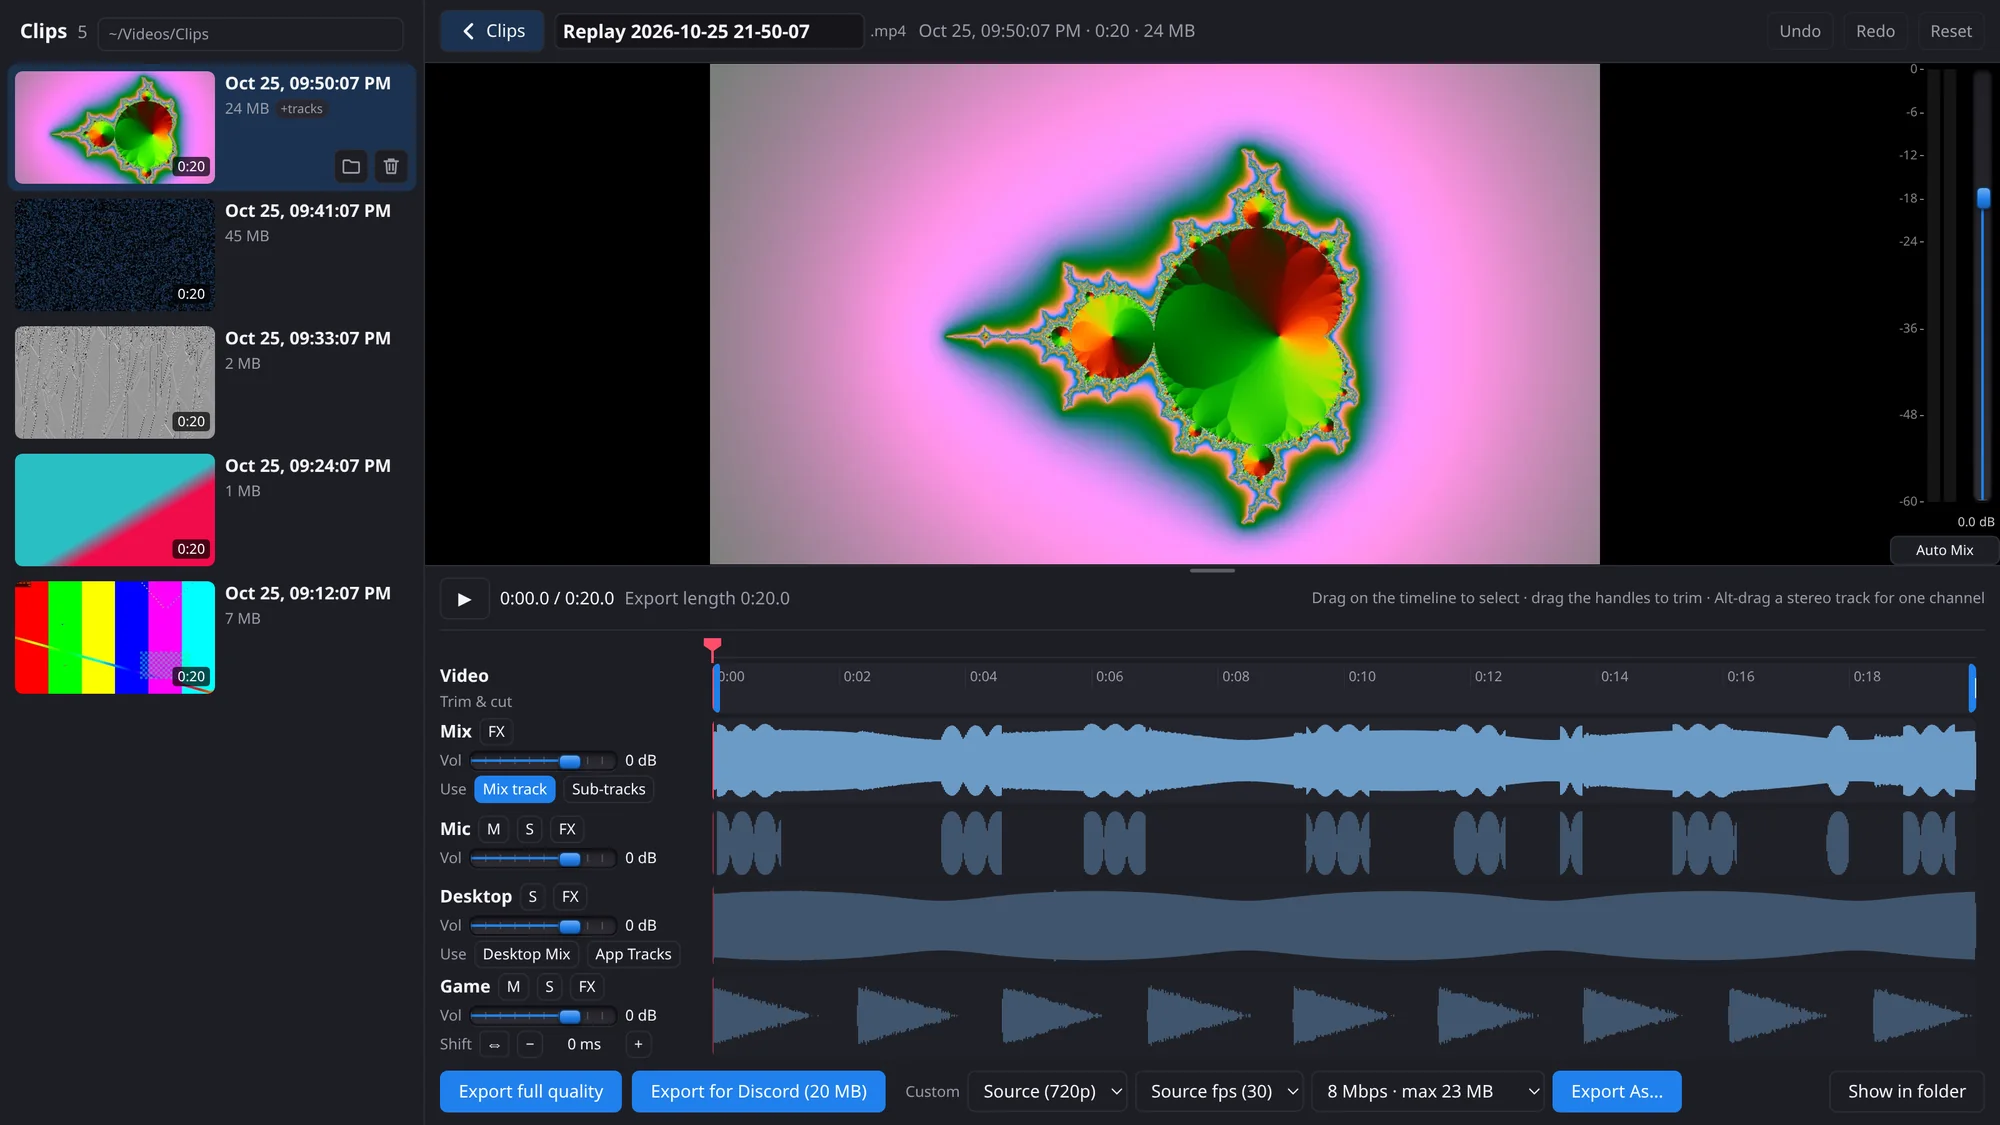Viewport: 2000px width, 1125px height.
Task: Click the +tracks tag on first clip
Action: (x=302, y=109)
